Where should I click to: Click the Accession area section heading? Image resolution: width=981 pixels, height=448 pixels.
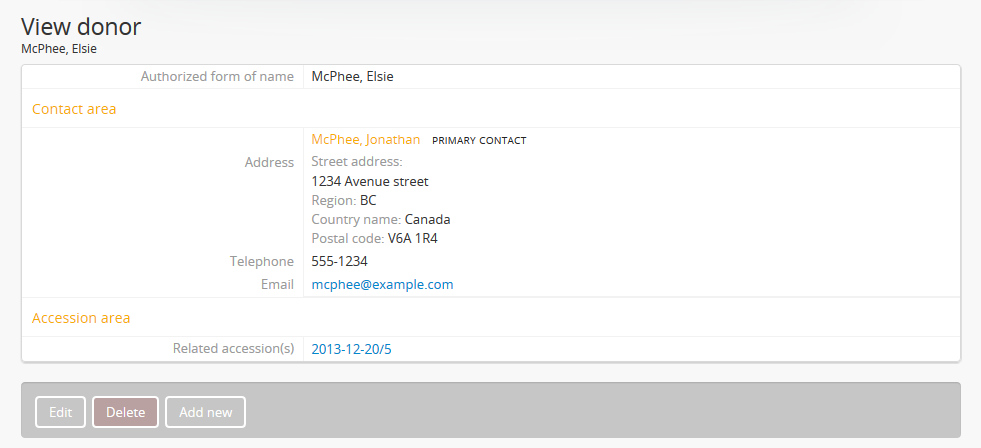81,318
